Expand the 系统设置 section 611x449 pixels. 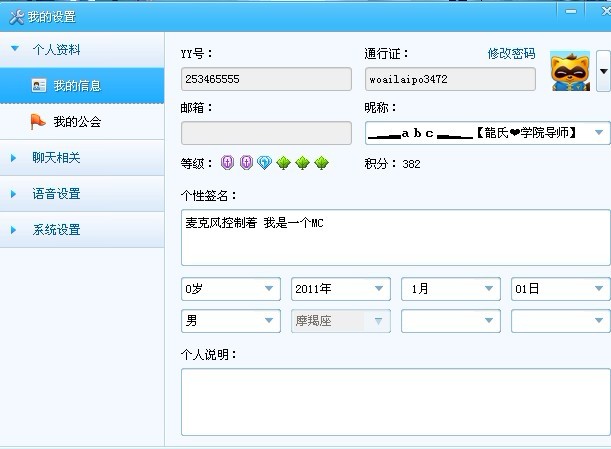(x=82, y=230)
